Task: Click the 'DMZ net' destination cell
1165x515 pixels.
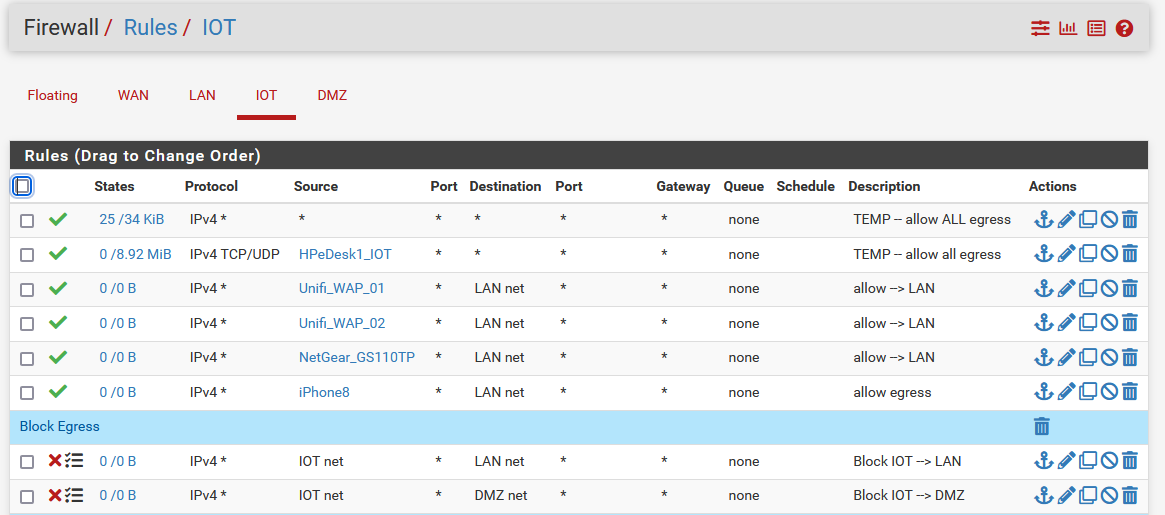Action: [x=499, y=495]
